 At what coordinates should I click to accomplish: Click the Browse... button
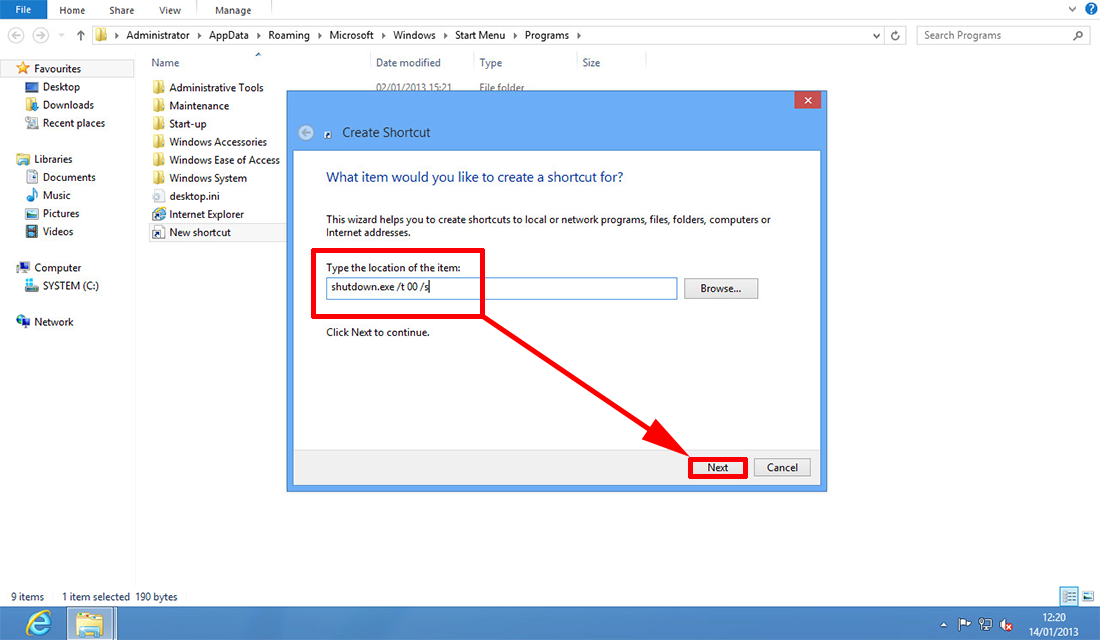click(x=720, y=288)
